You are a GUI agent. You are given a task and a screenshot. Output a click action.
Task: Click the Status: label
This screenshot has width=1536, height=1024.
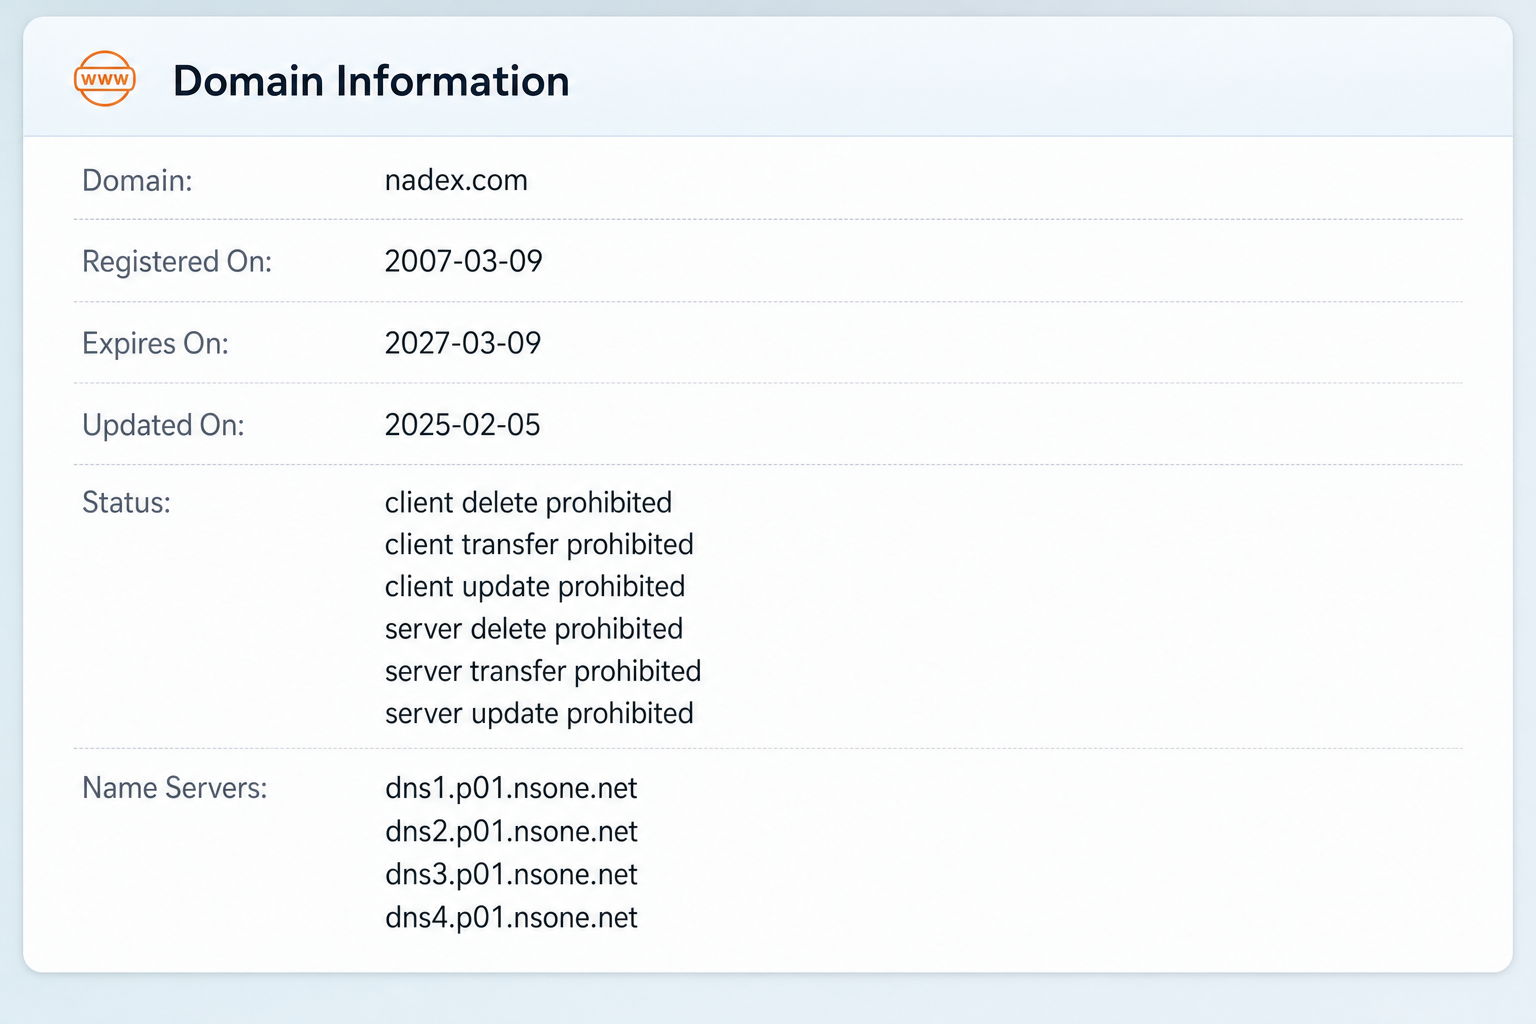click(126, 502)
